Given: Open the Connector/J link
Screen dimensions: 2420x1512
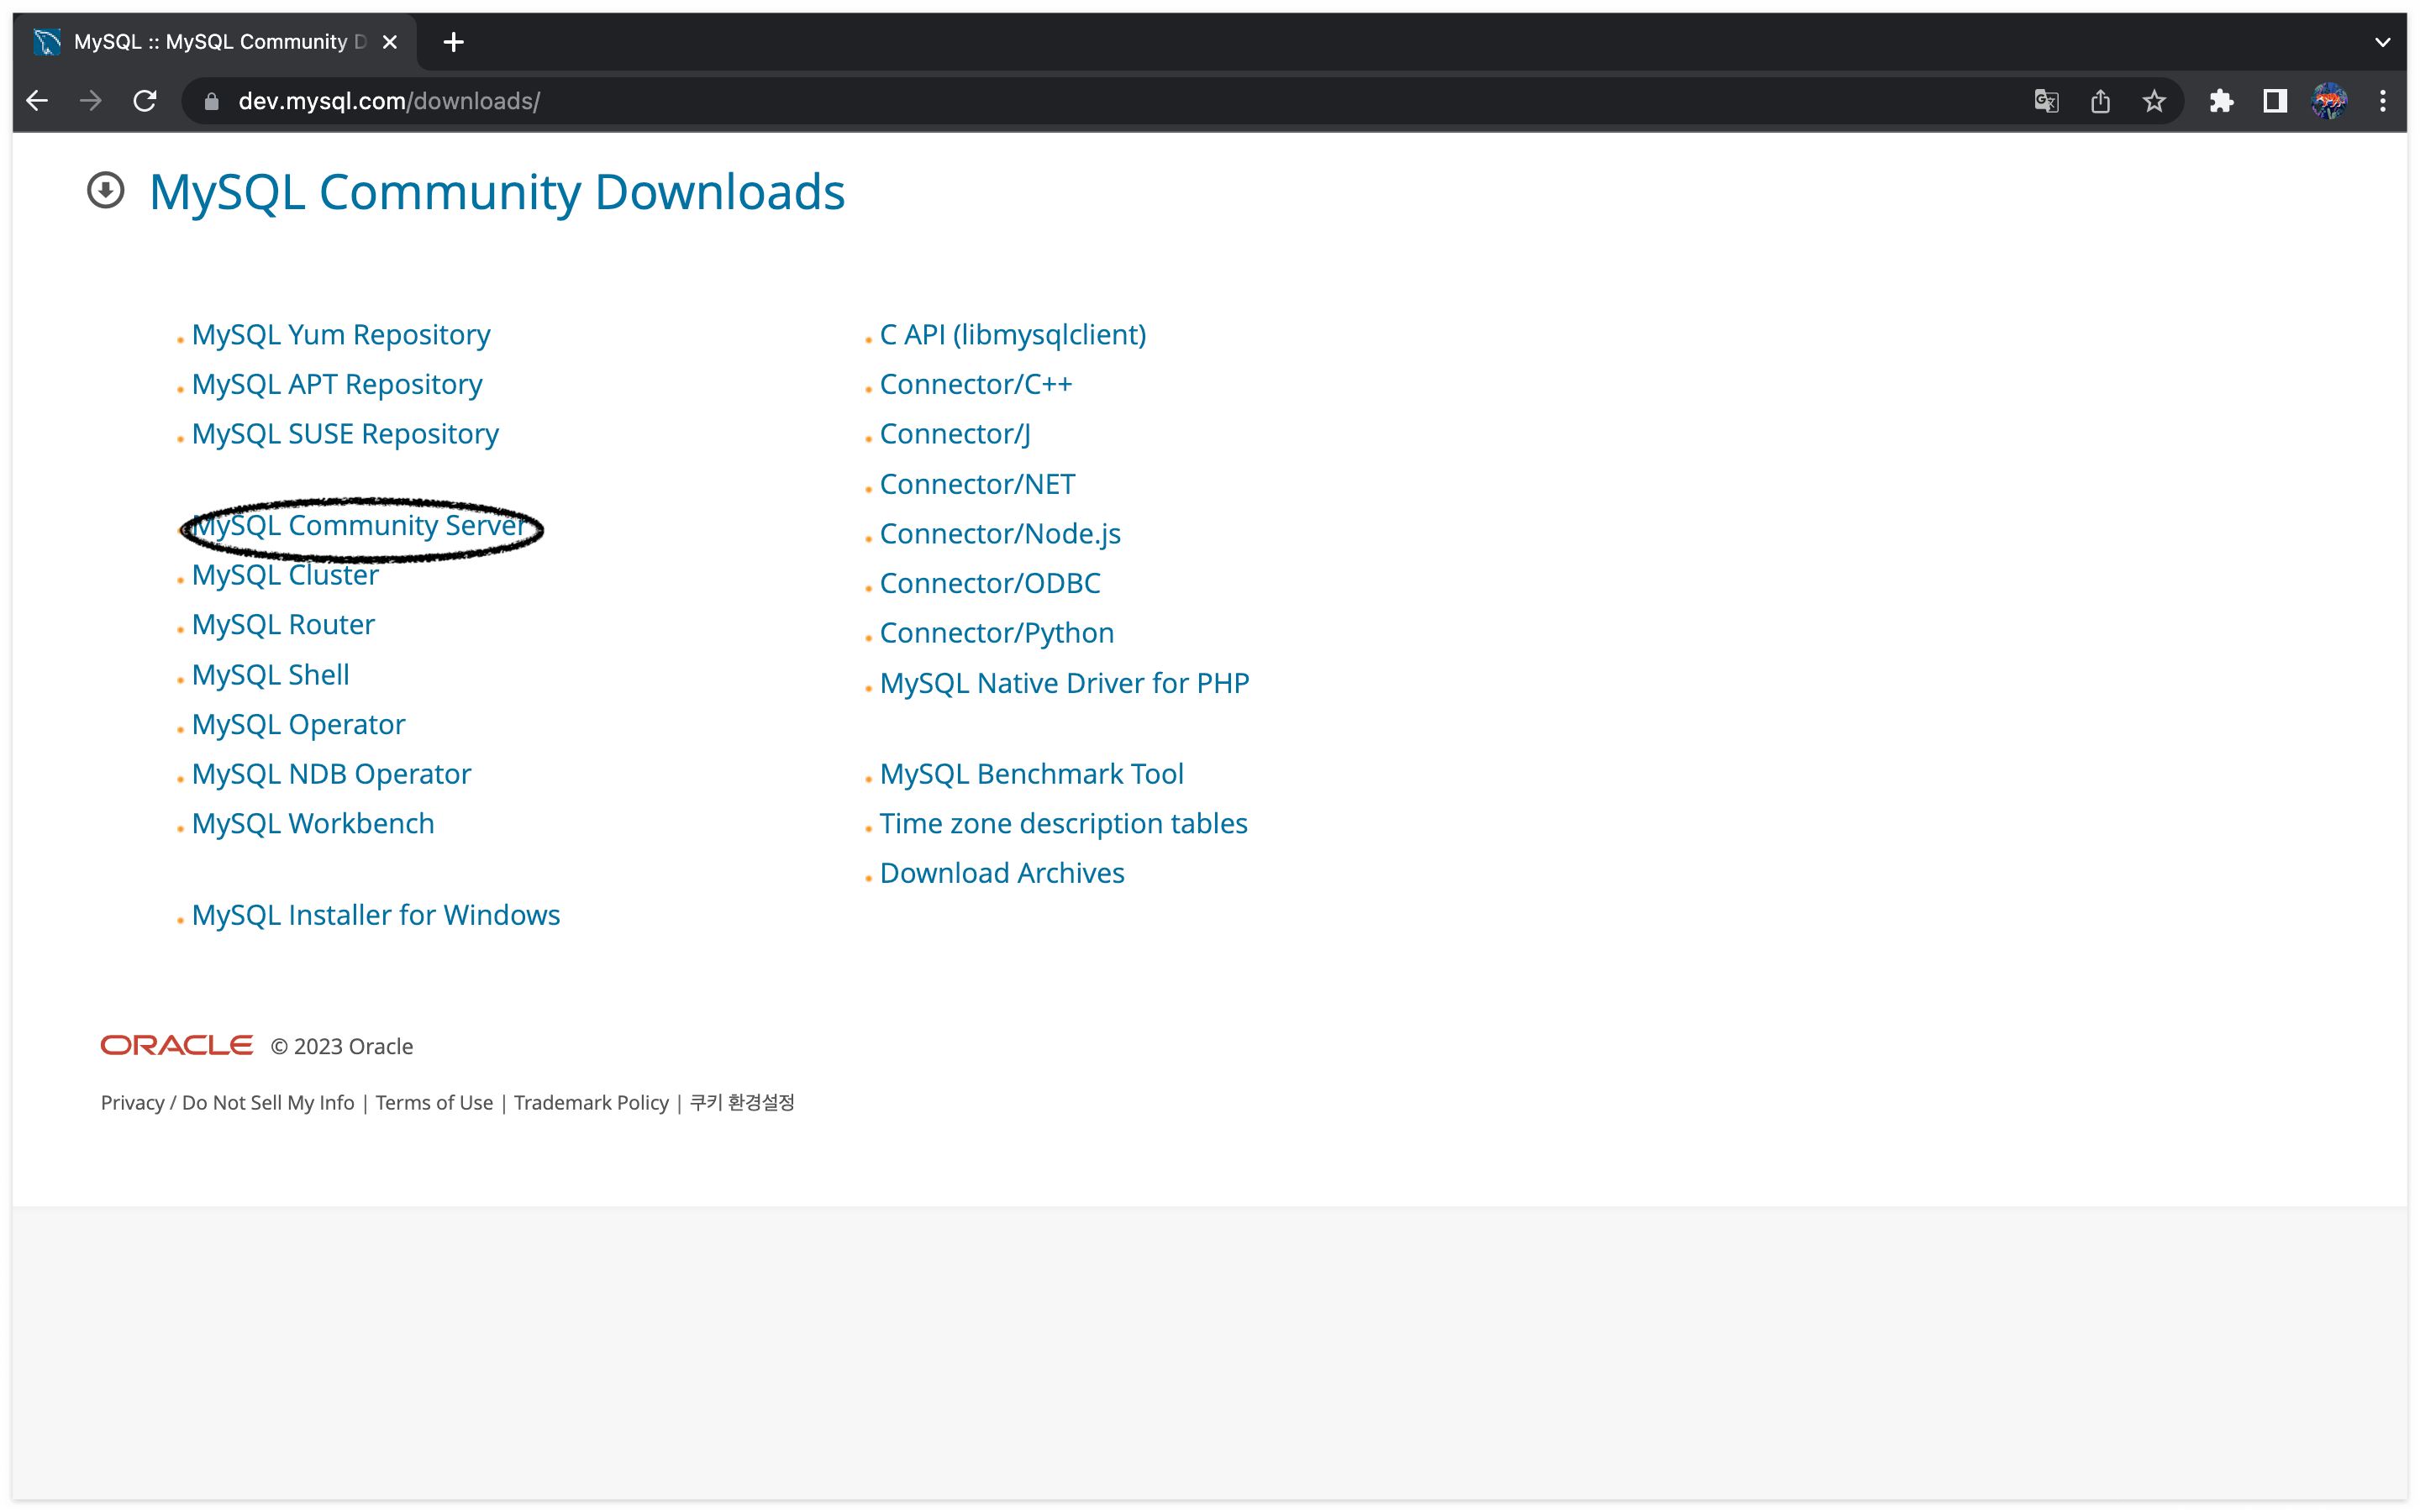Looking at the screenshot, I should pyautogui.click(x=955, y=434).
